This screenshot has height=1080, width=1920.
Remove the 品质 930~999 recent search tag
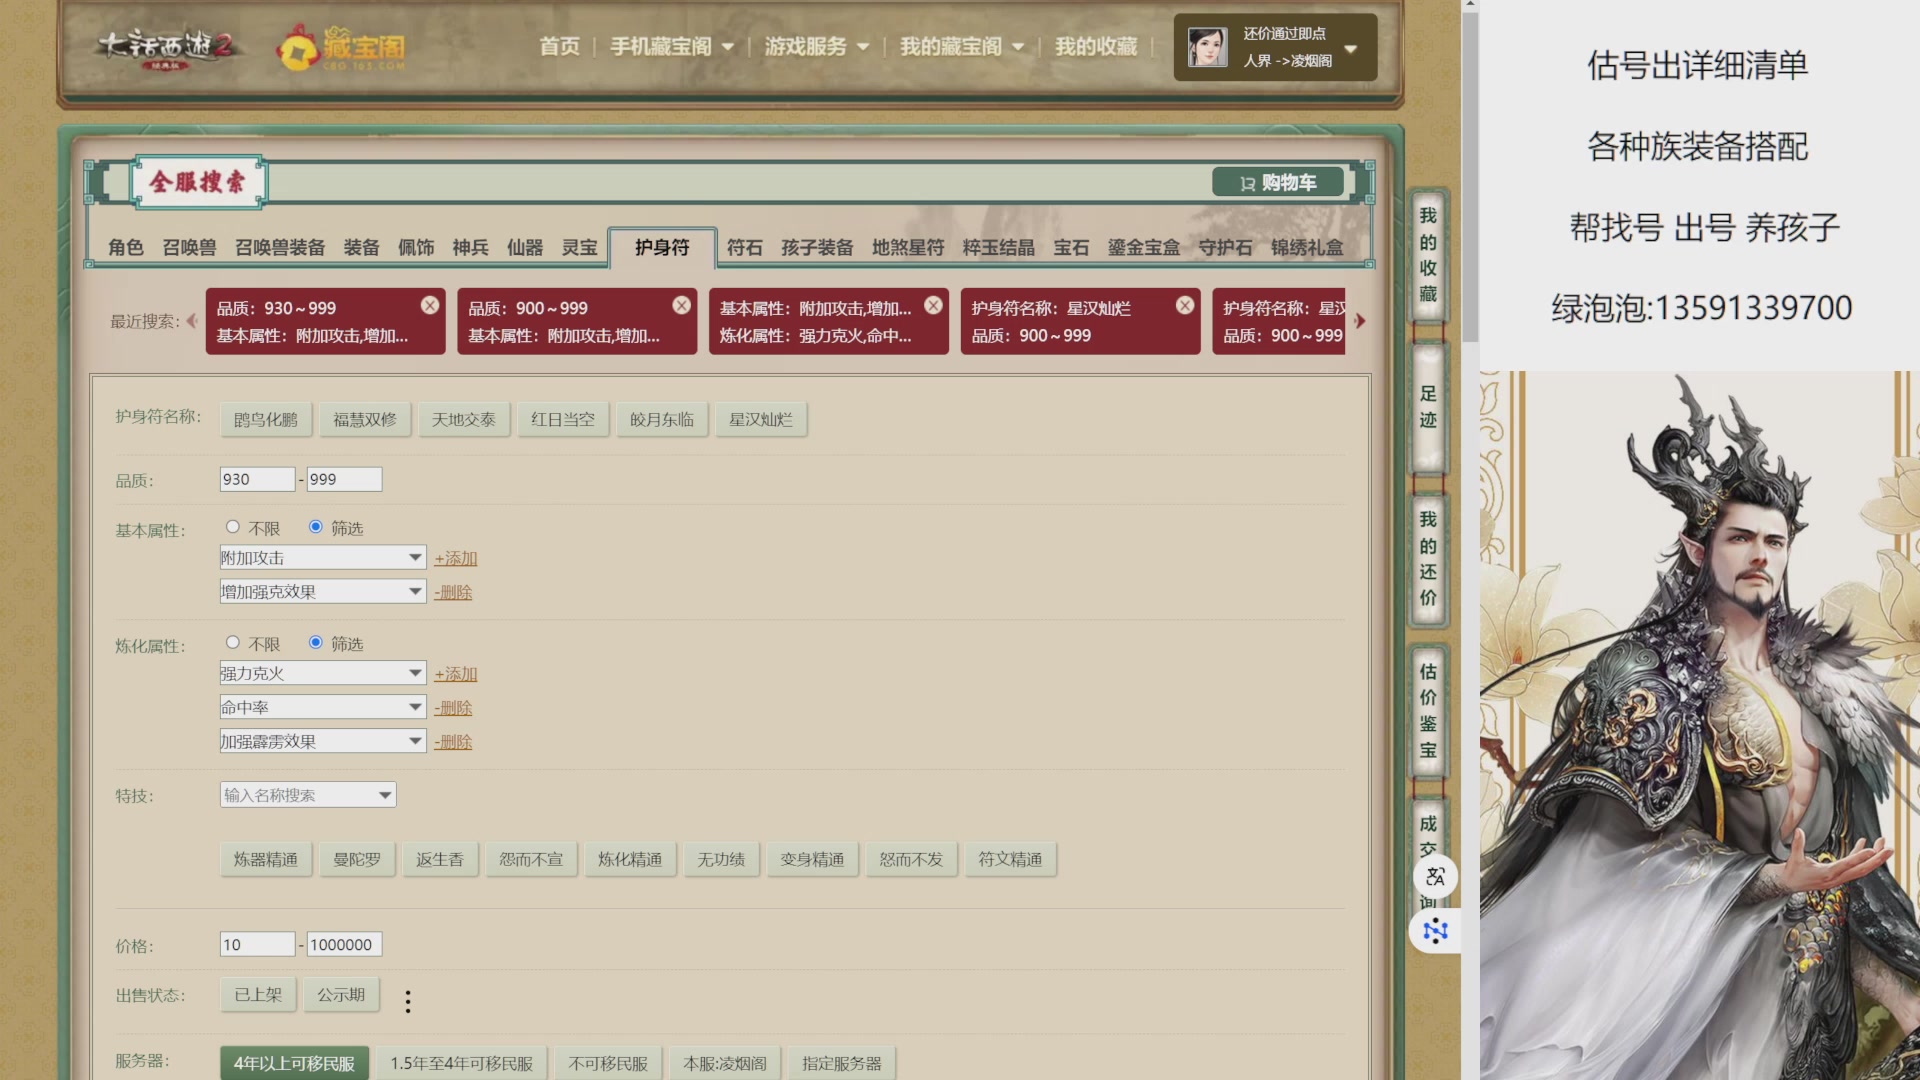430,305
